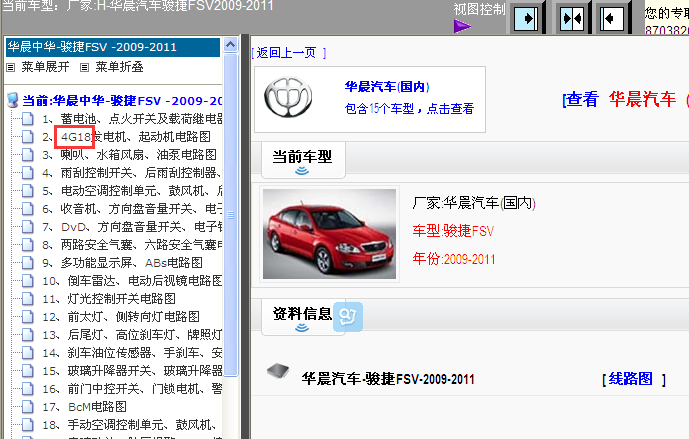Viewport: 689px width, 439px height.
Task: Open tree item 15、玻璃升降器开关
Action: tap(132, 371)
